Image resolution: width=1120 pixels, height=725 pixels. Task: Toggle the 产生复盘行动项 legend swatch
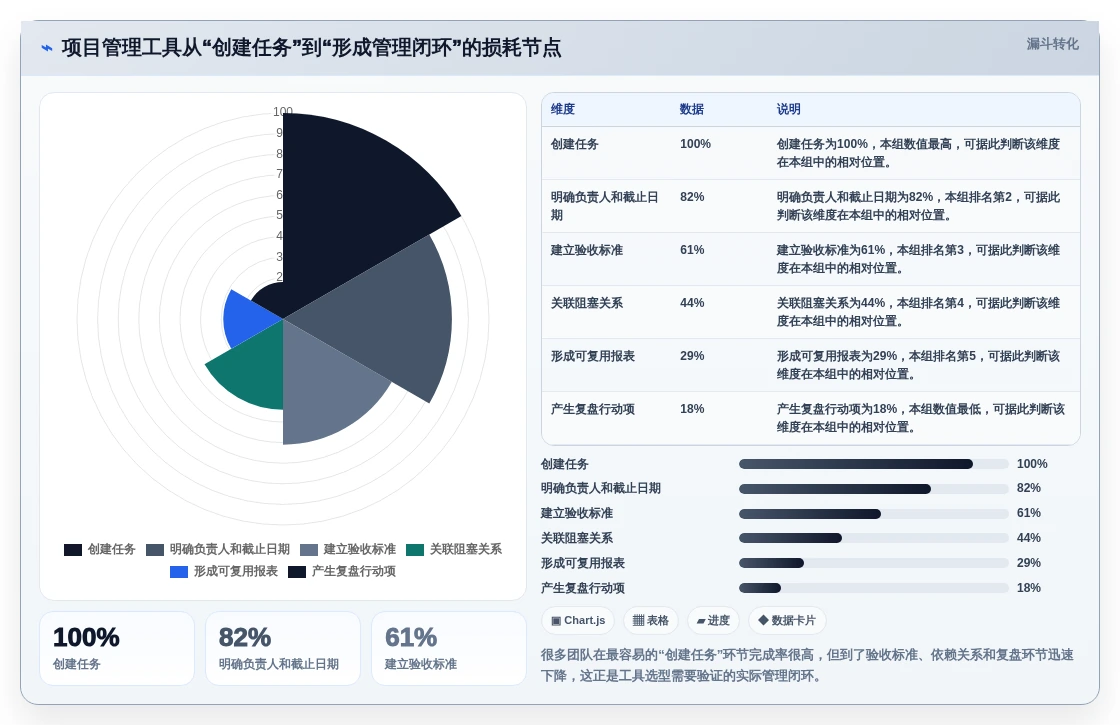click(x=297, y=571)
